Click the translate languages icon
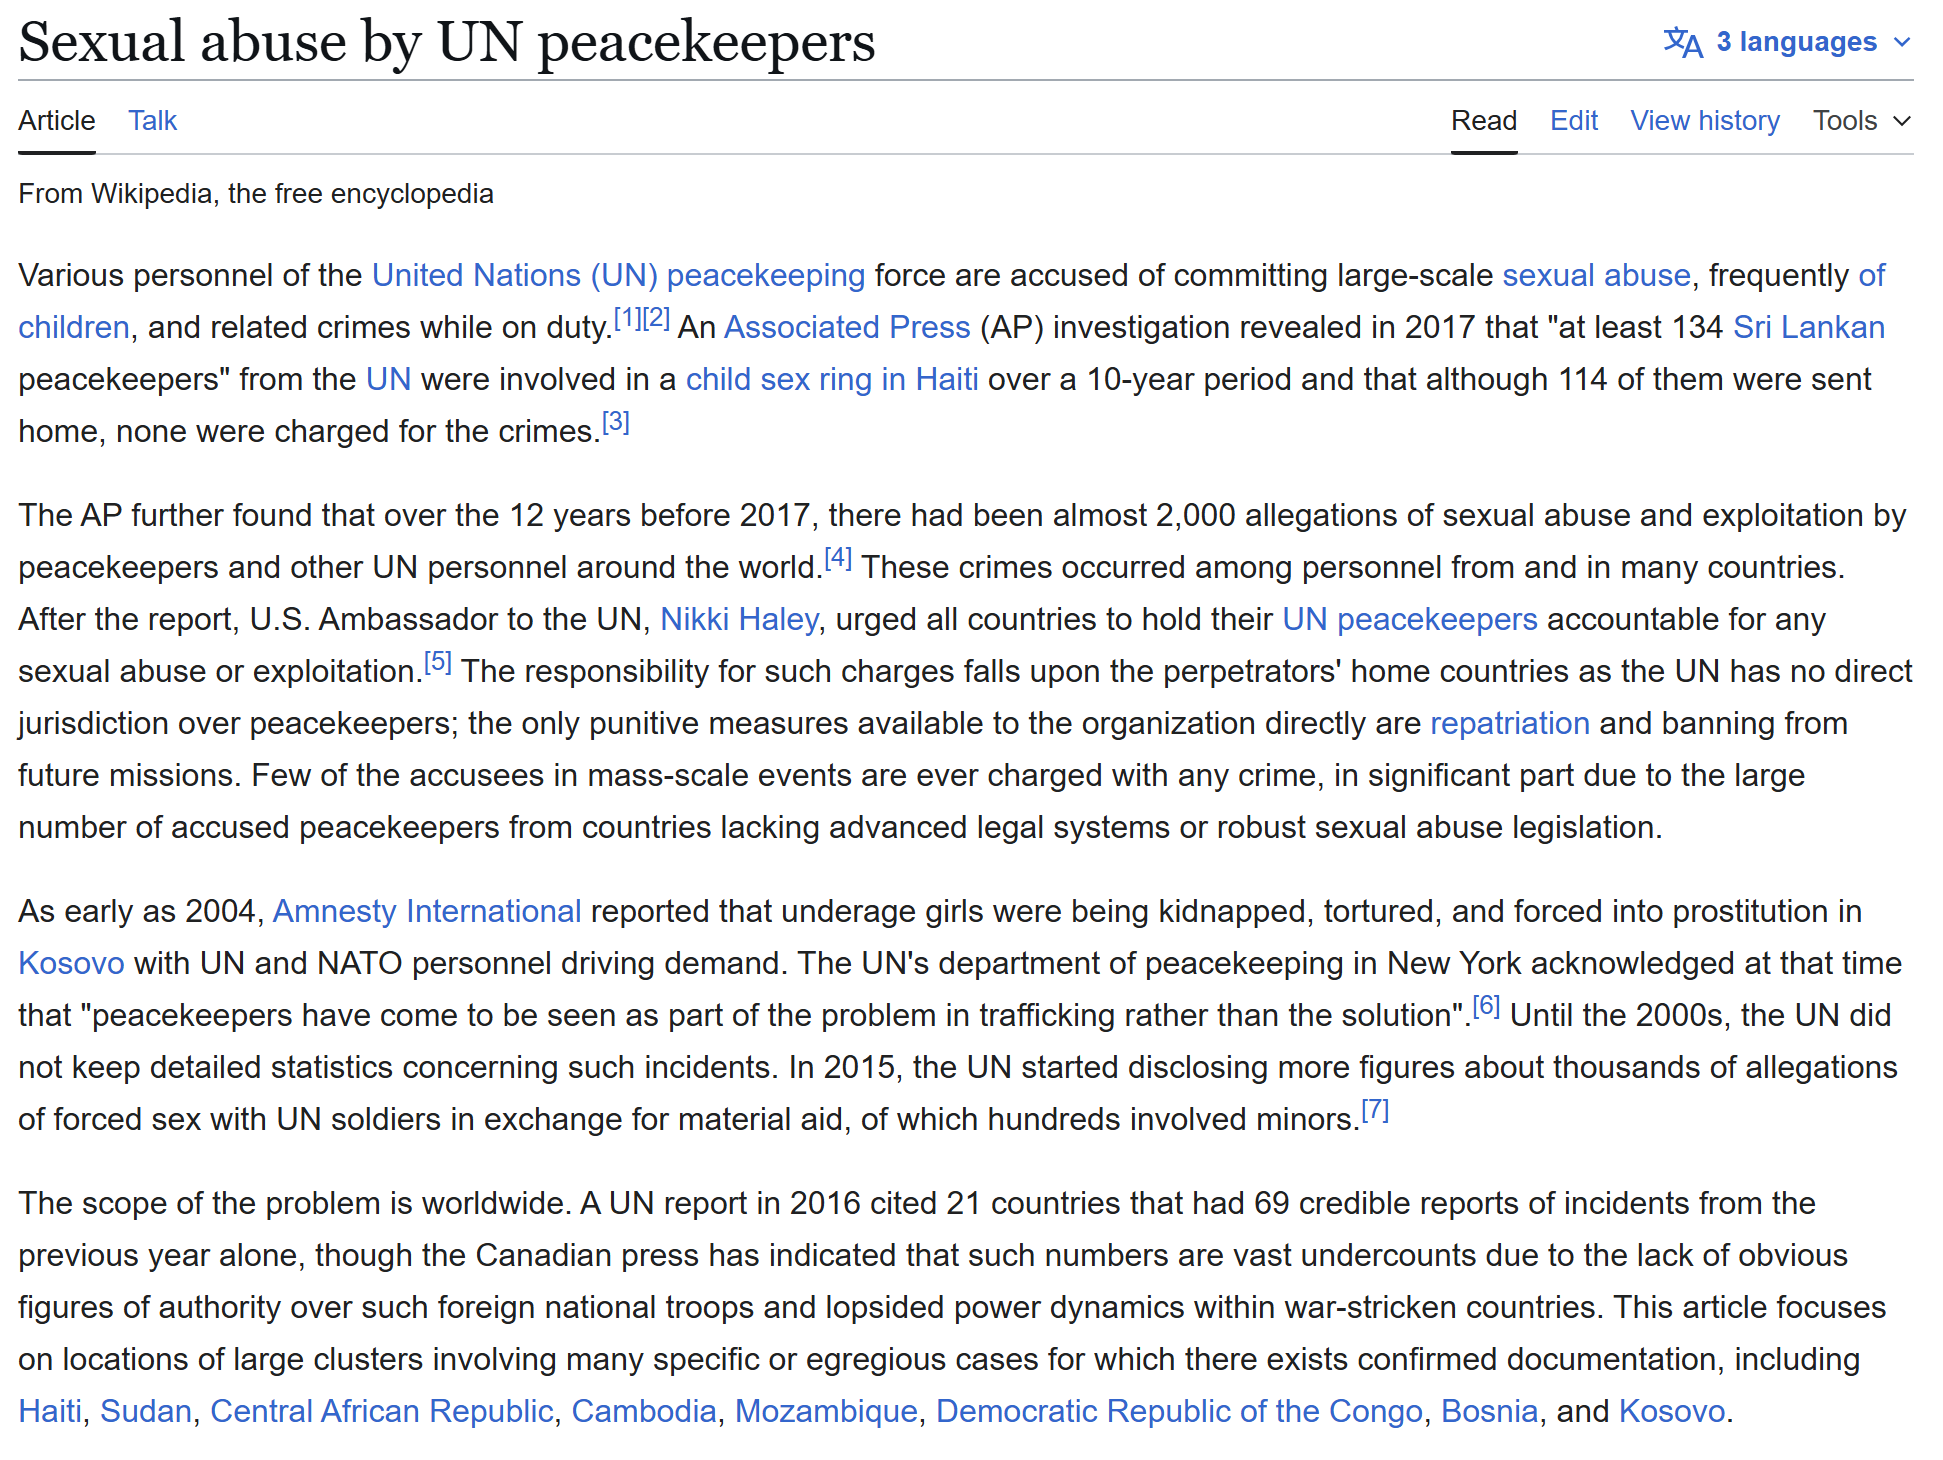1943x1460 pixels. point(1682,42)
